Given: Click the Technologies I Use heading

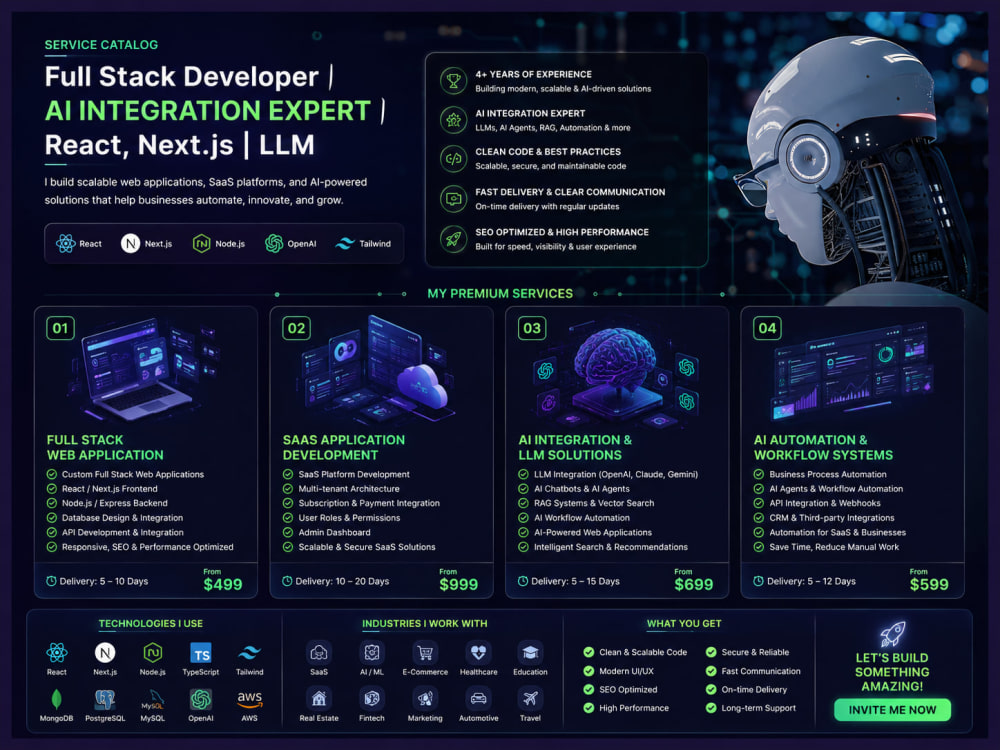Looking at the screenshot, I should [x=151, y=623].
